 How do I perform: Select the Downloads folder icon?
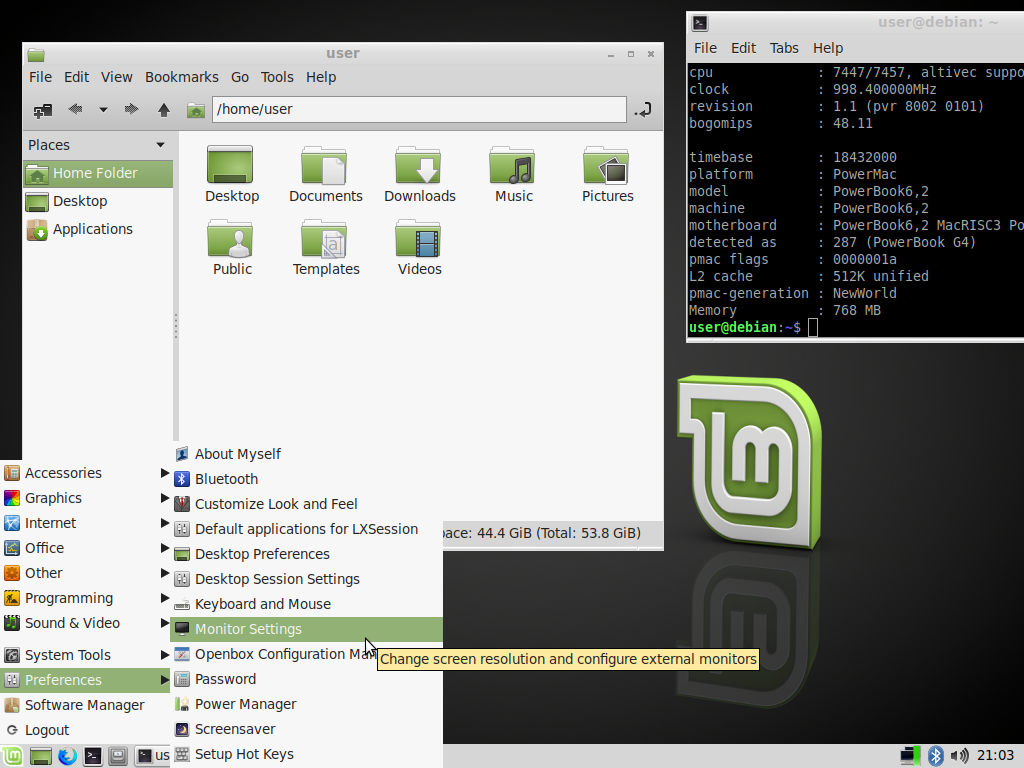coord(419,174)
